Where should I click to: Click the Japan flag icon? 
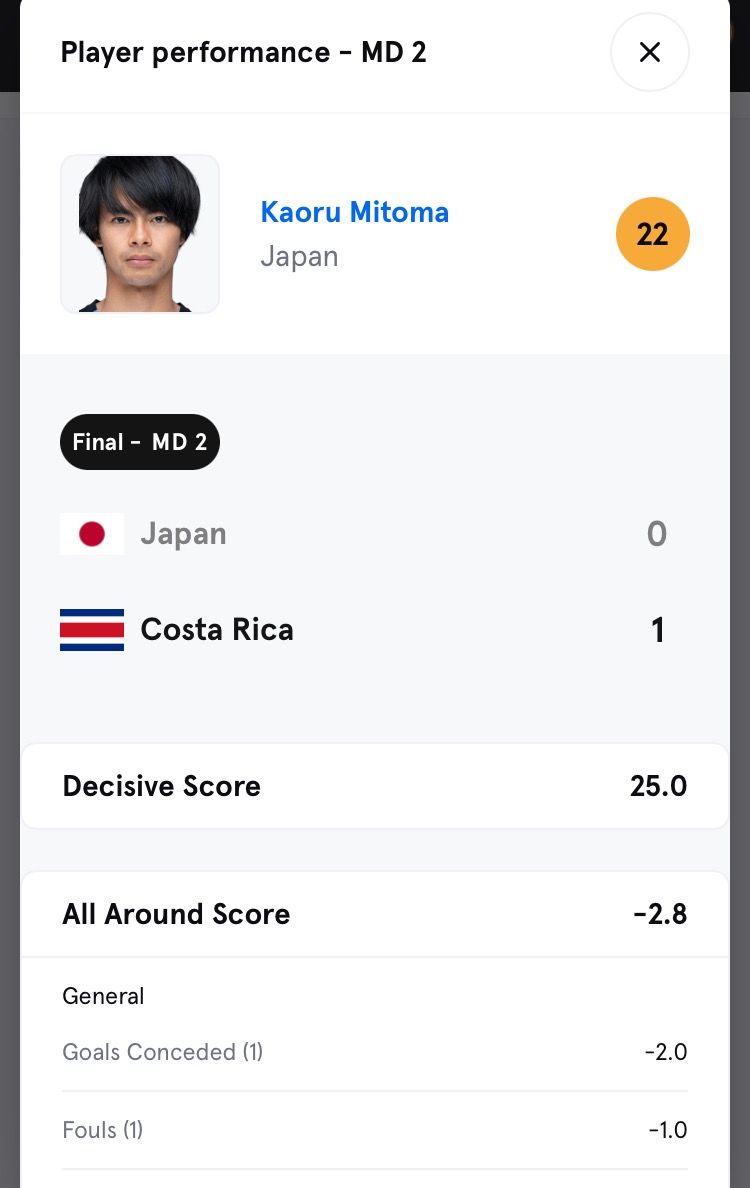pos(92,534)
